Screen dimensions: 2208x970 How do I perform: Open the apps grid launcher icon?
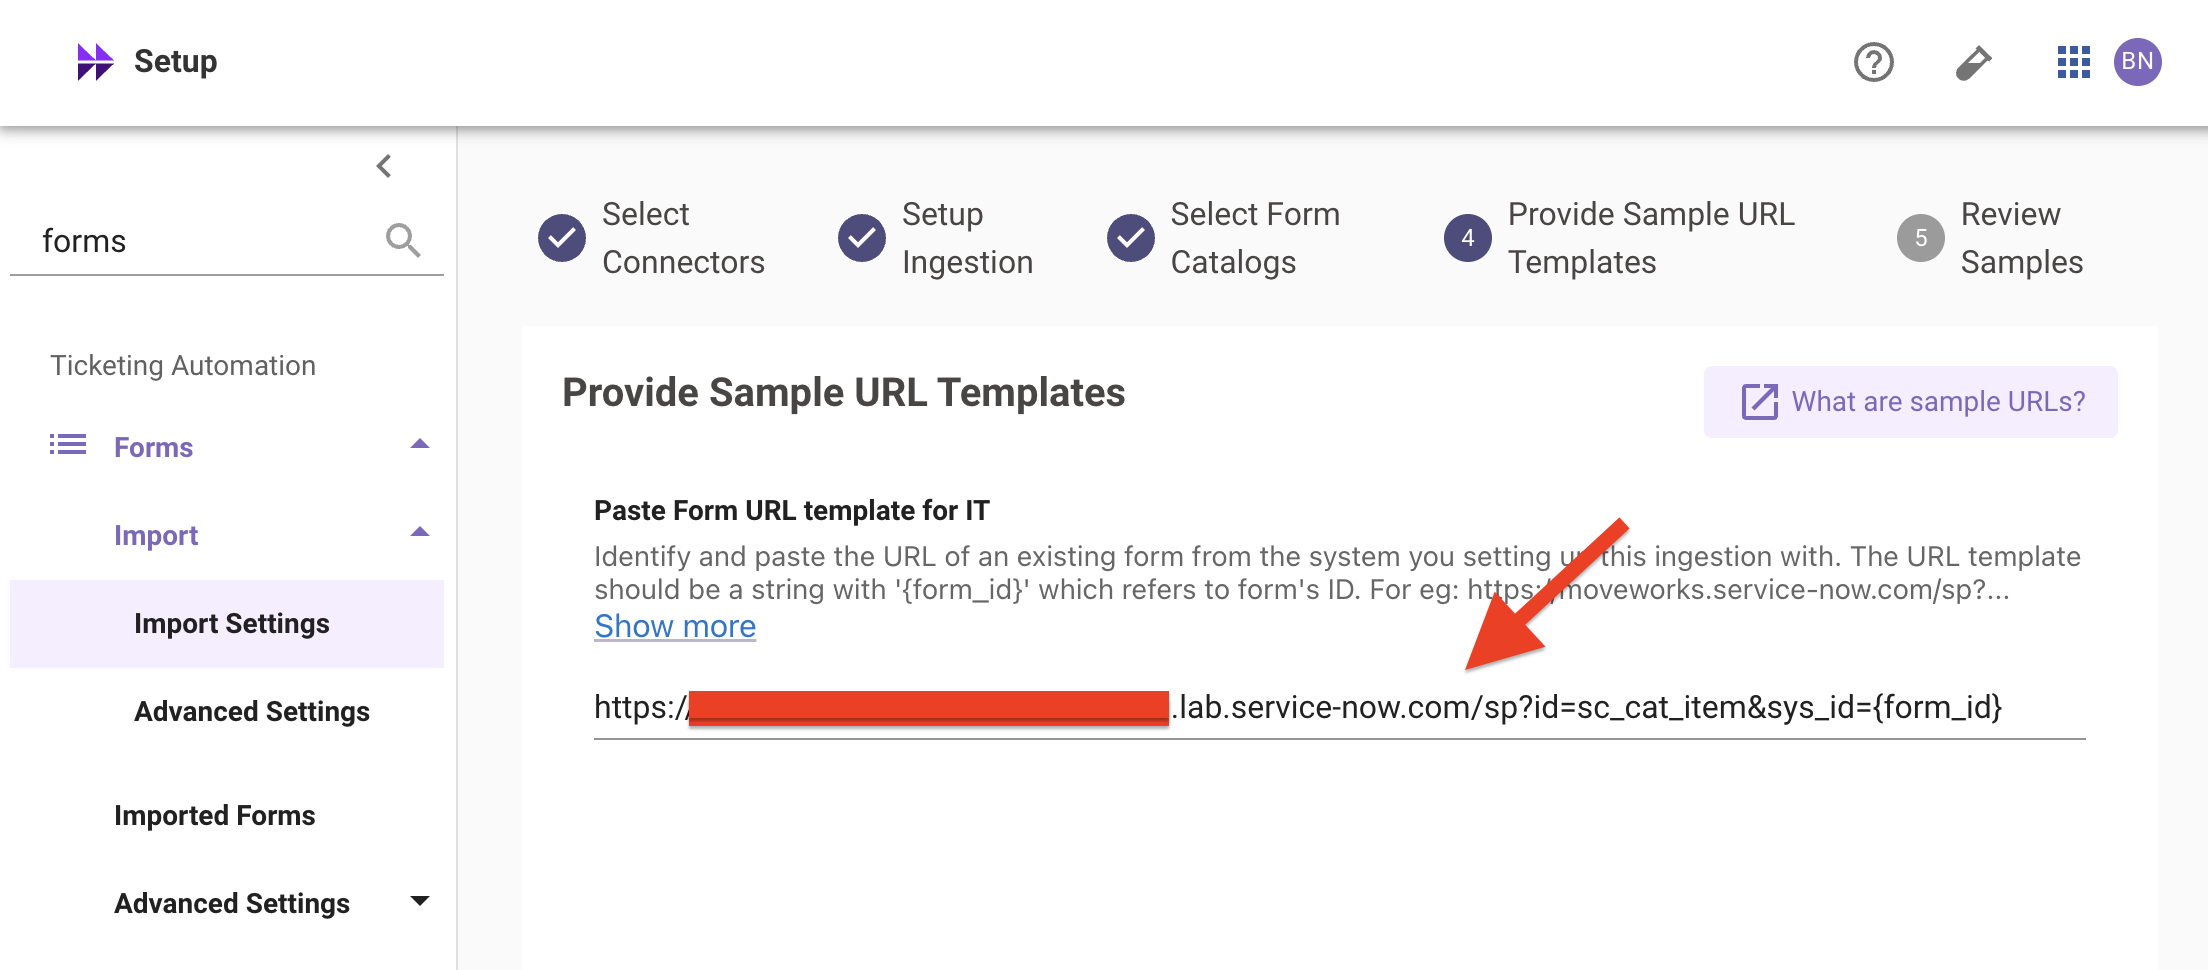[2073, 62]
